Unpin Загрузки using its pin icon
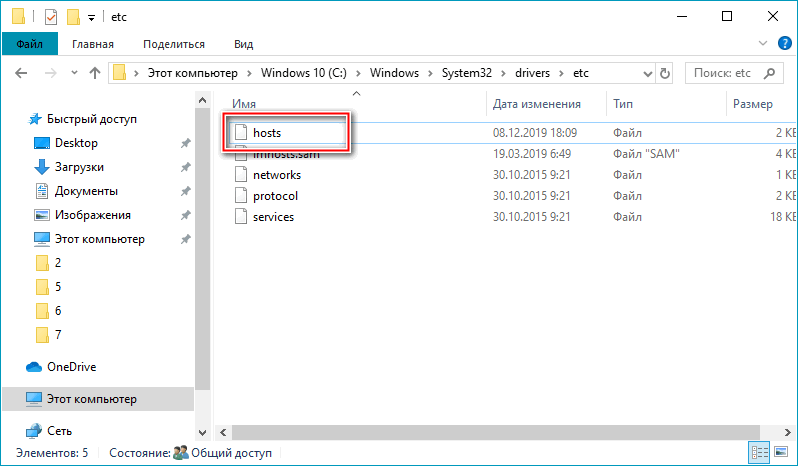Screen dimensions: 798x466 point(185,167)
